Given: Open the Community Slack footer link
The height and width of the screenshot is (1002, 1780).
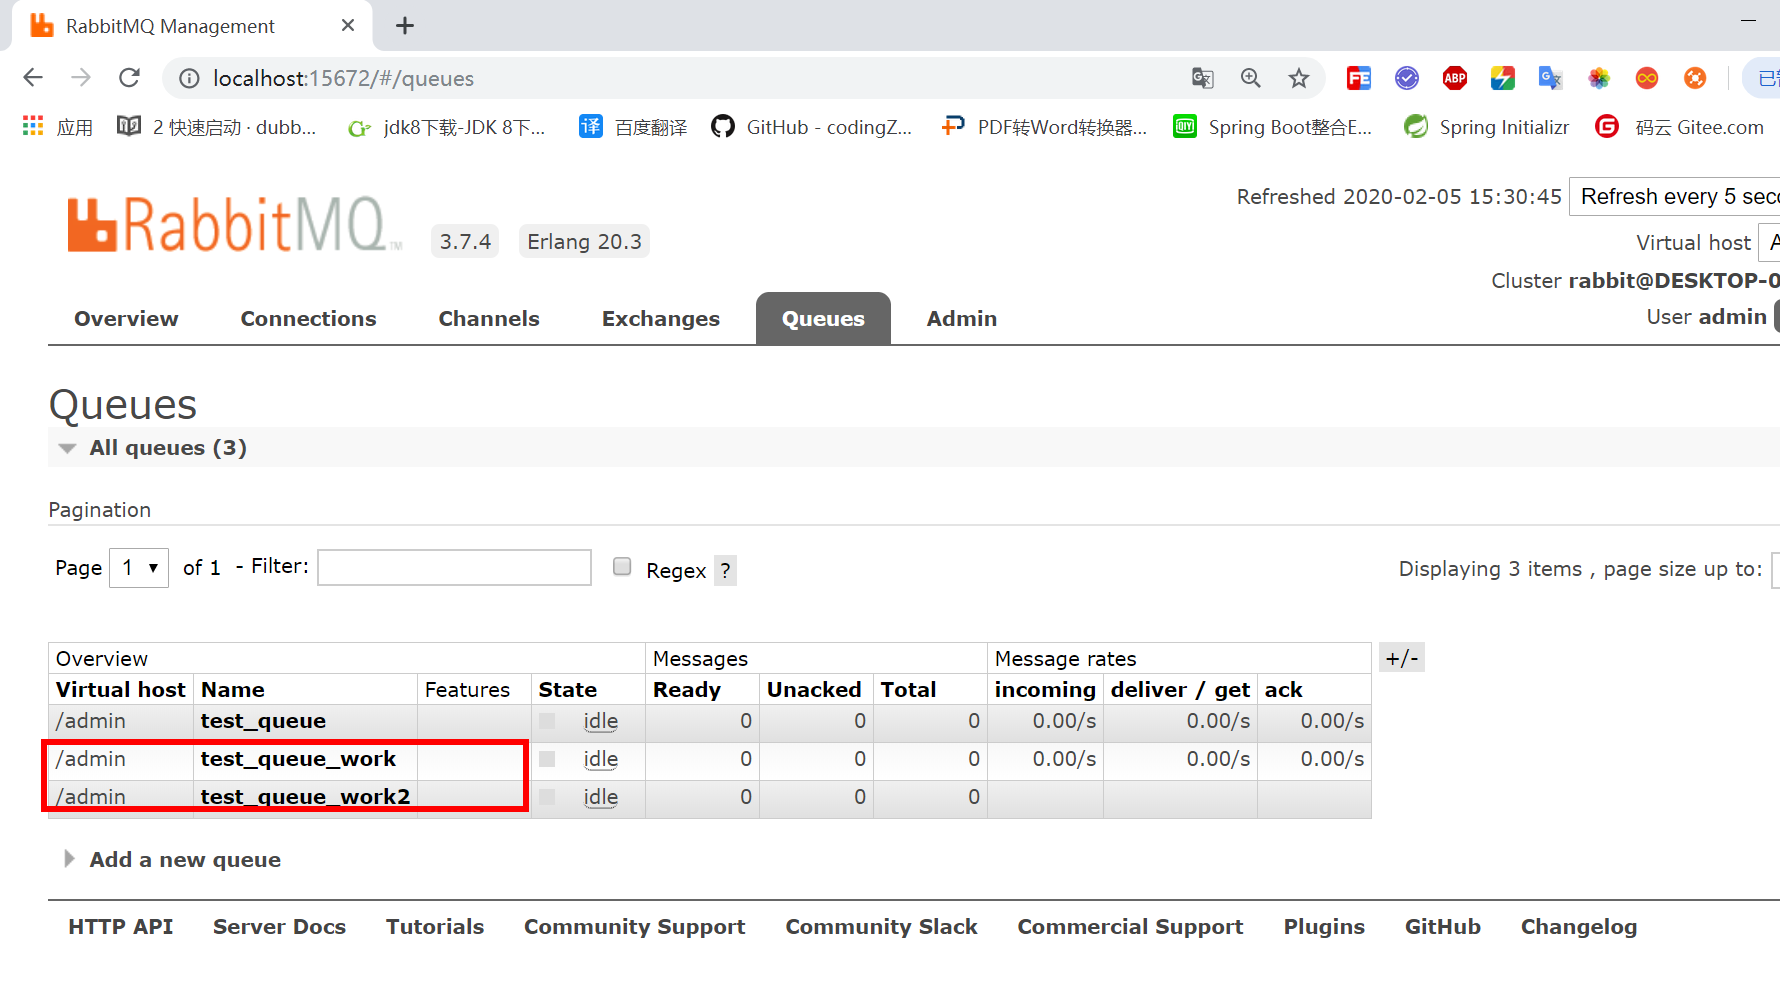Looking at the screenshot, I should pos(881,927).
